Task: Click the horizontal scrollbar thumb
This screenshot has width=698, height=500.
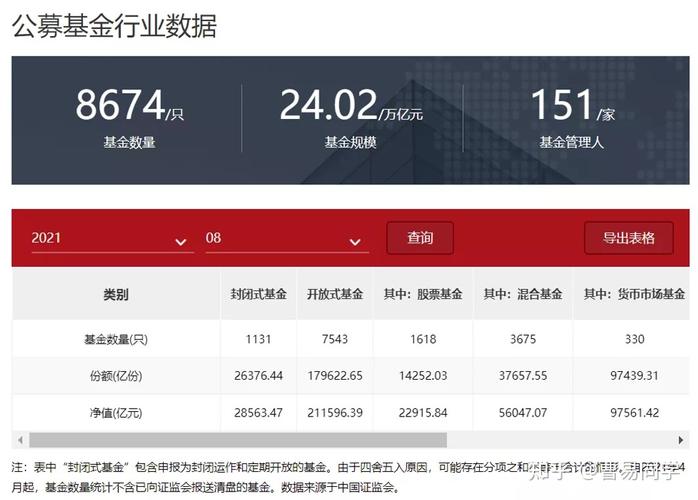Action: pos(238,440)
